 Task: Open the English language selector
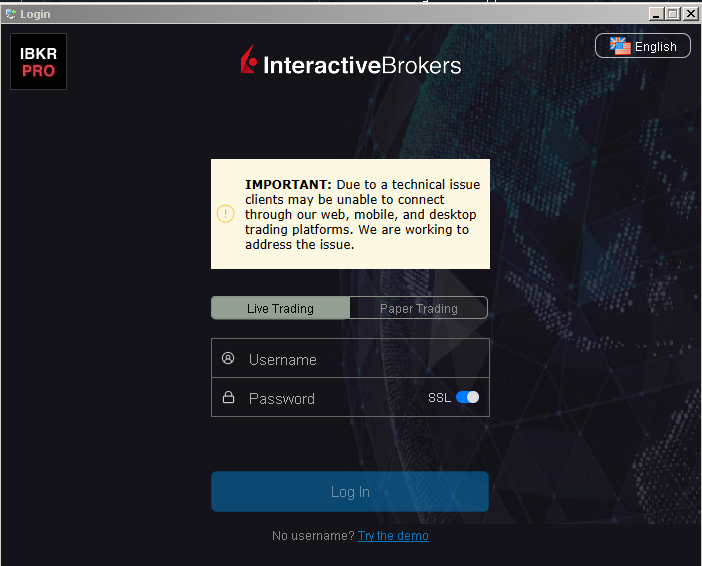tap(643, 46)
